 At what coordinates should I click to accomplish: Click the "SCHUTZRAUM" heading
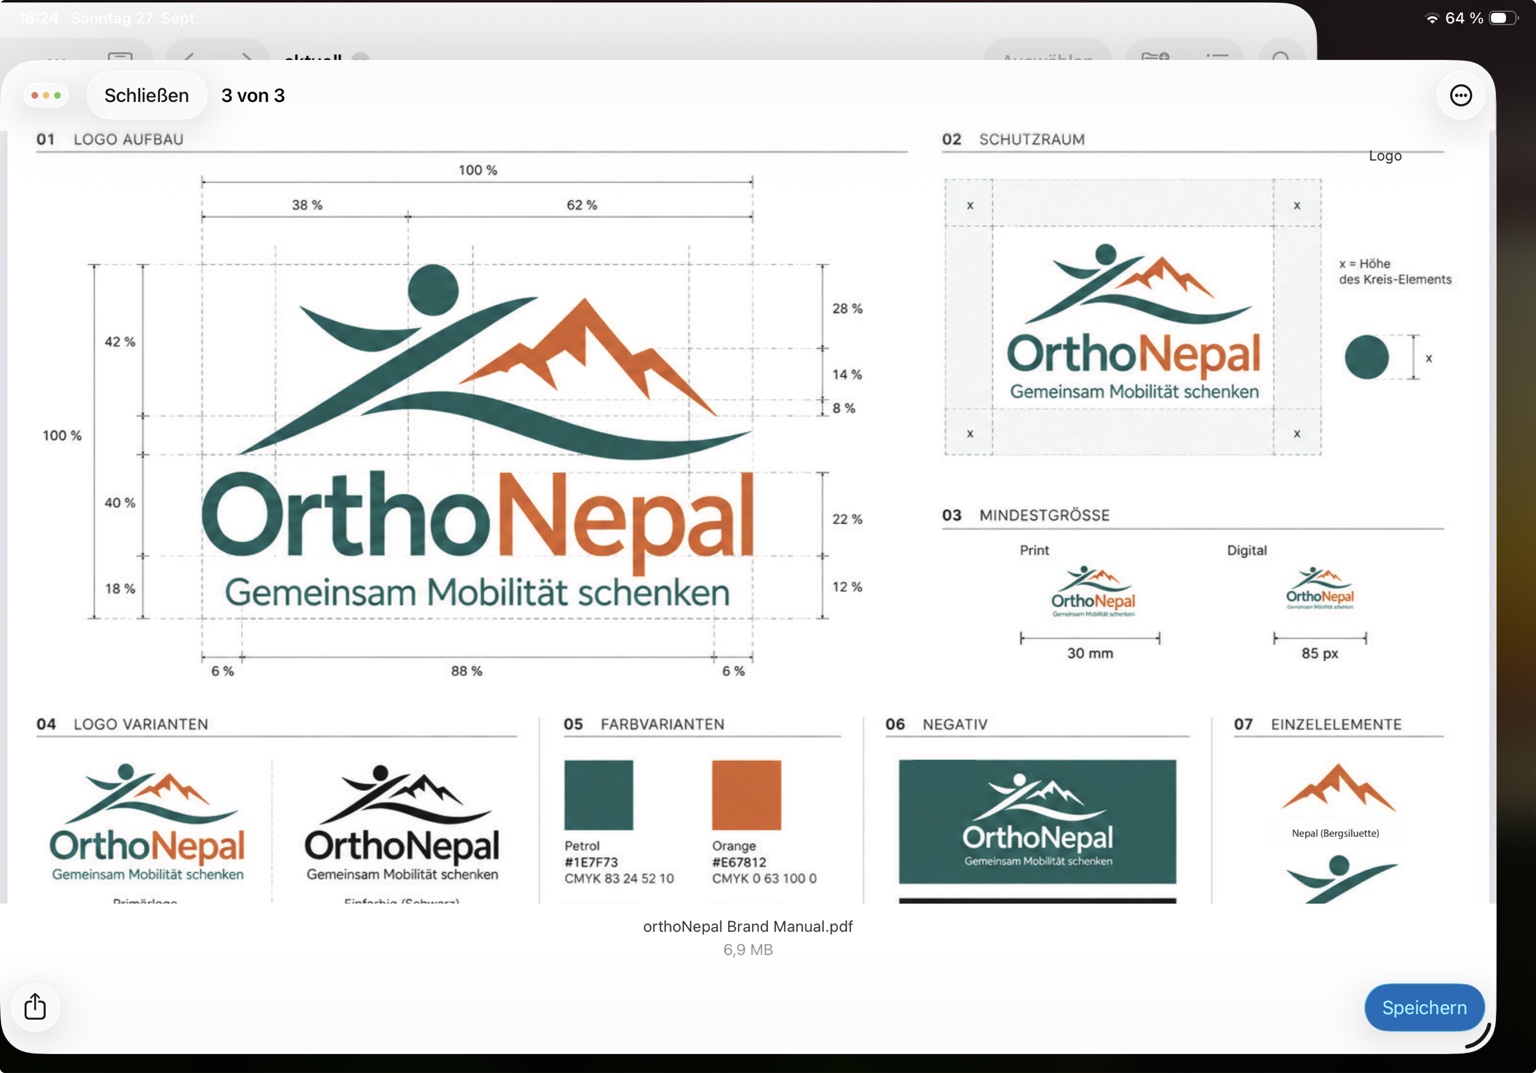click(x=1031, y=139)
